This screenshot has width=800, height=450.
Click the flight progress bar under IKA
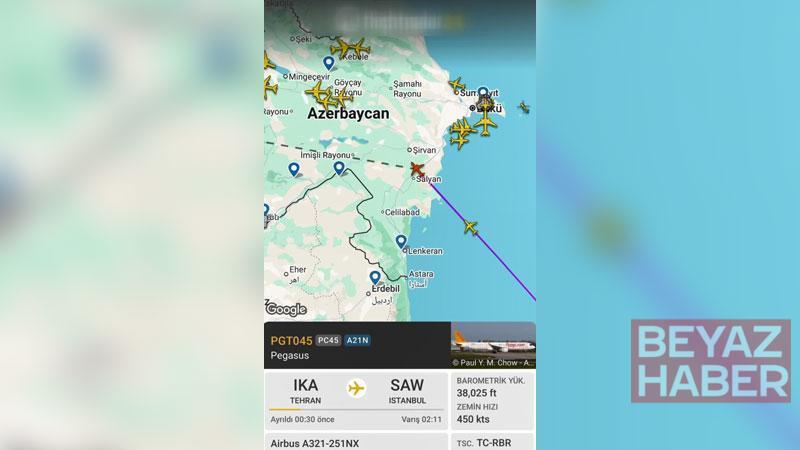pyautogui.click(x=356, y=409)
